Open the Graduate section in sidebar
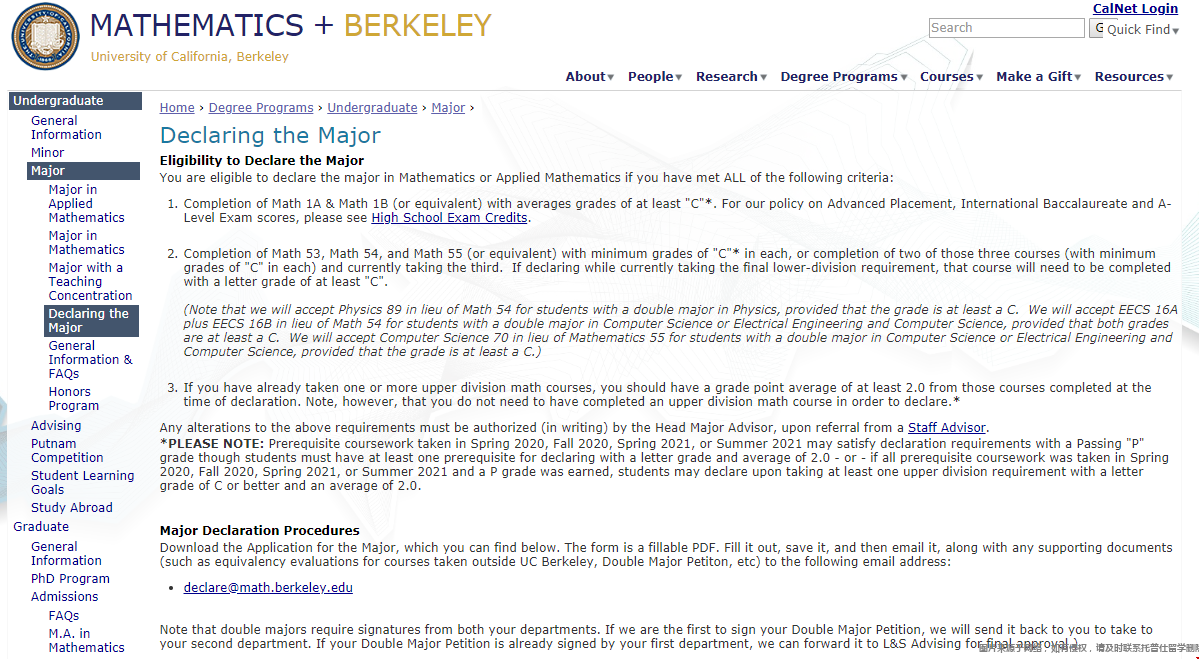 [41, 527]
